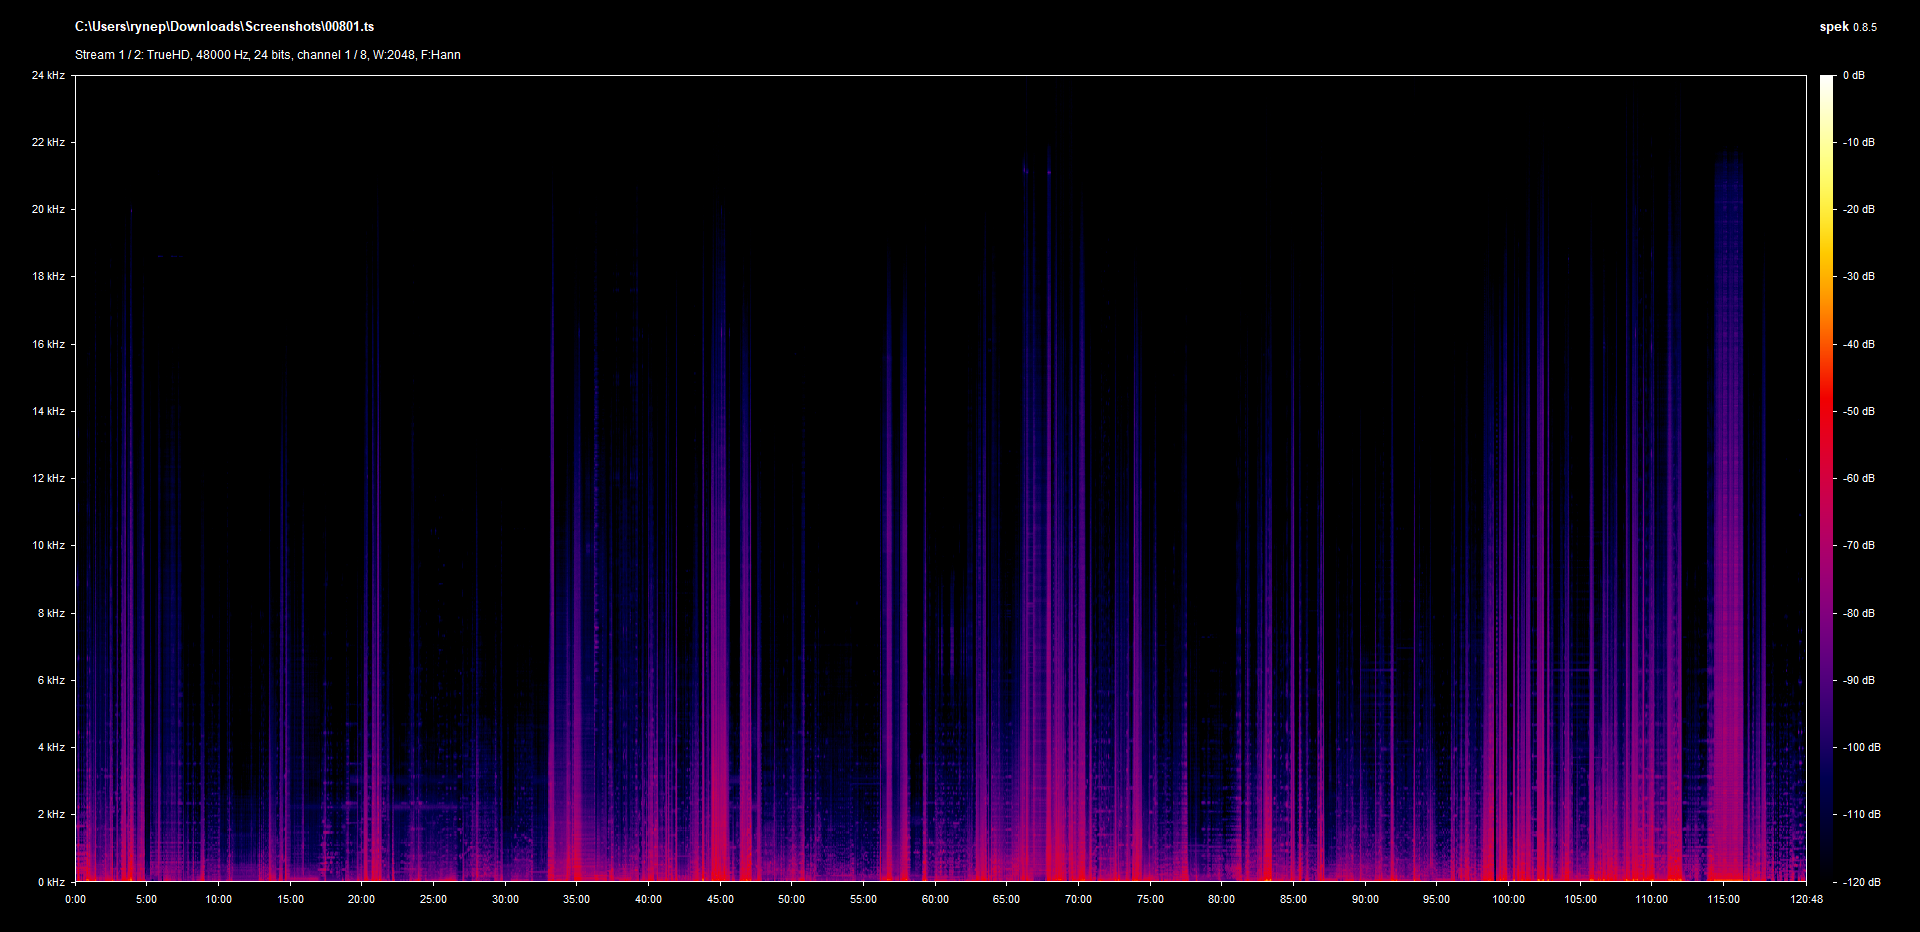Screen dimensions: 1920x932
Task: Click the 0 kHz frequency axis label
Action: [x=51, y=882]
